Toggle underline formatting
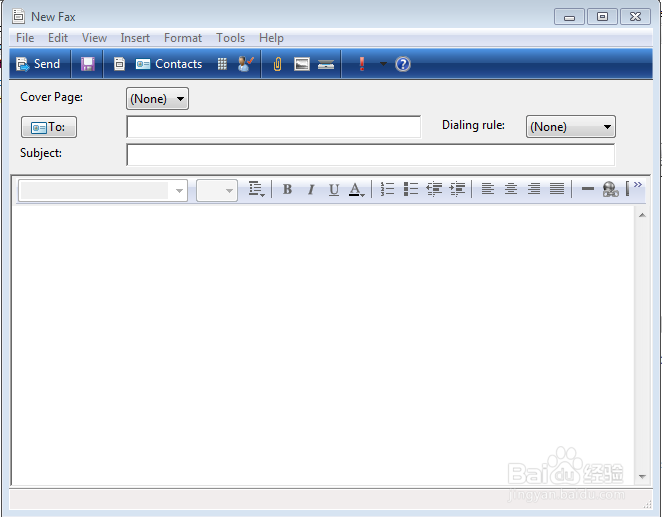 tap(334, 189)
